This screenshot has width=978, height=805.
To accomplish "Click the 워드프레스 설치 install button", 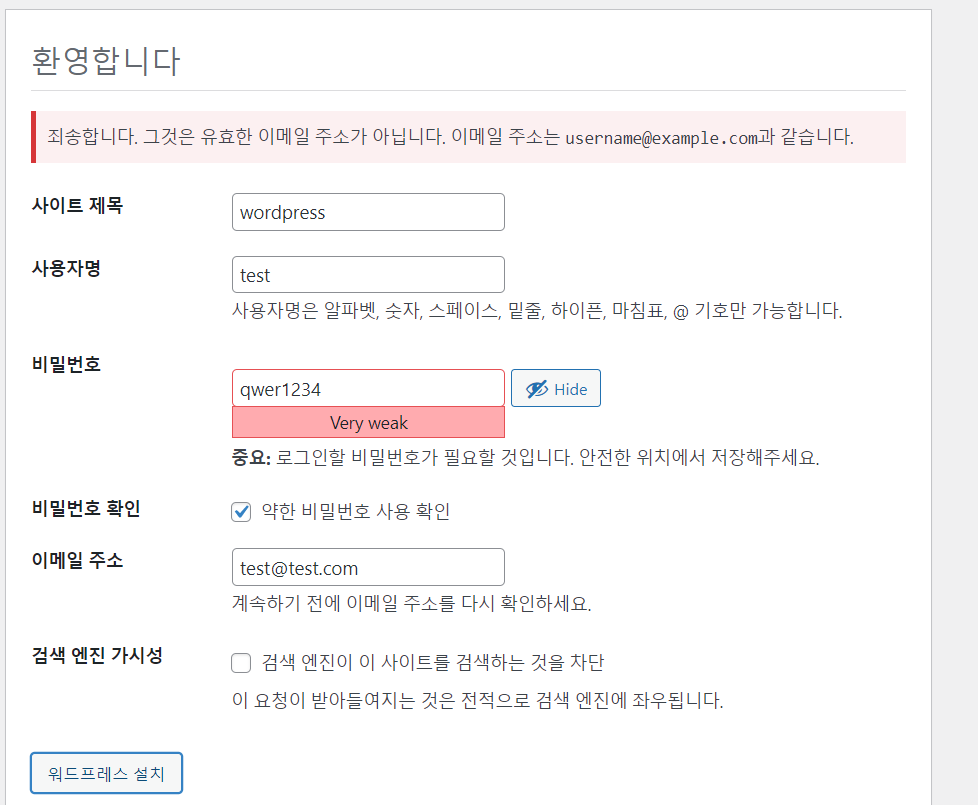I will (107, 773).
